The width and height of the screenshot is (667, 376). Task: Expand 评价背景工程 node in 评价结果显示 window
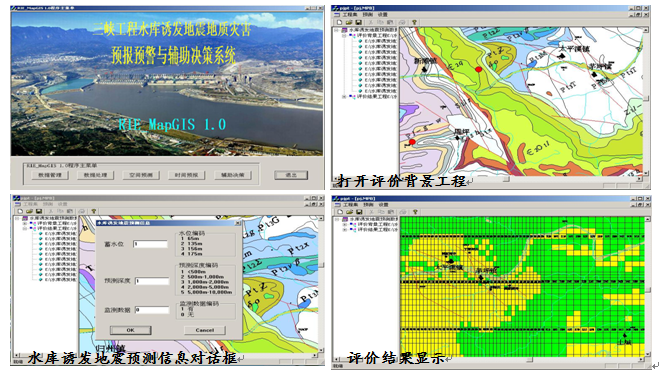[345, 225]
